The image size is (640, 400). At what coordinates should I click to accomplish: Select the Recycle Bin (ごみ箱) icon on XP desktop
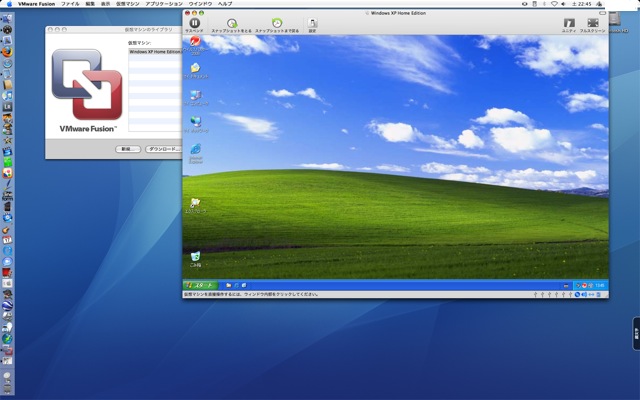click(196, 257)
